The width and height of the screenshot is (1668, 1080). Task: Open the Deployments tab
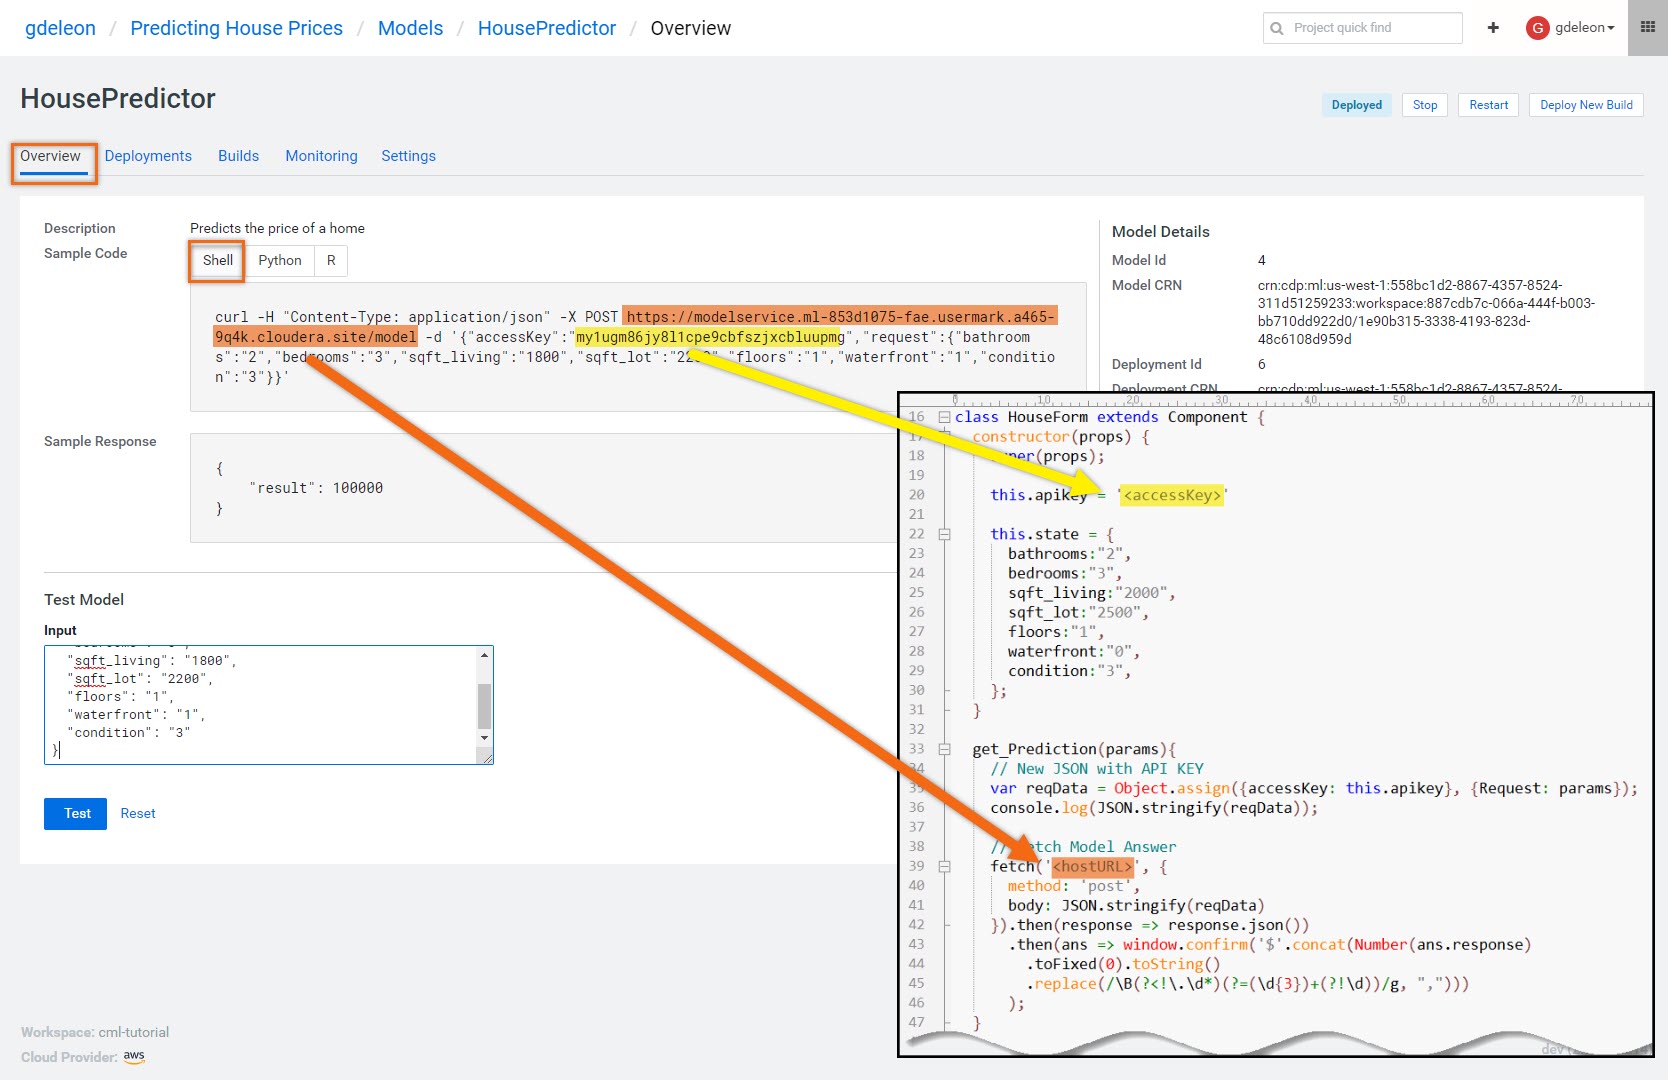pos(148,156)
